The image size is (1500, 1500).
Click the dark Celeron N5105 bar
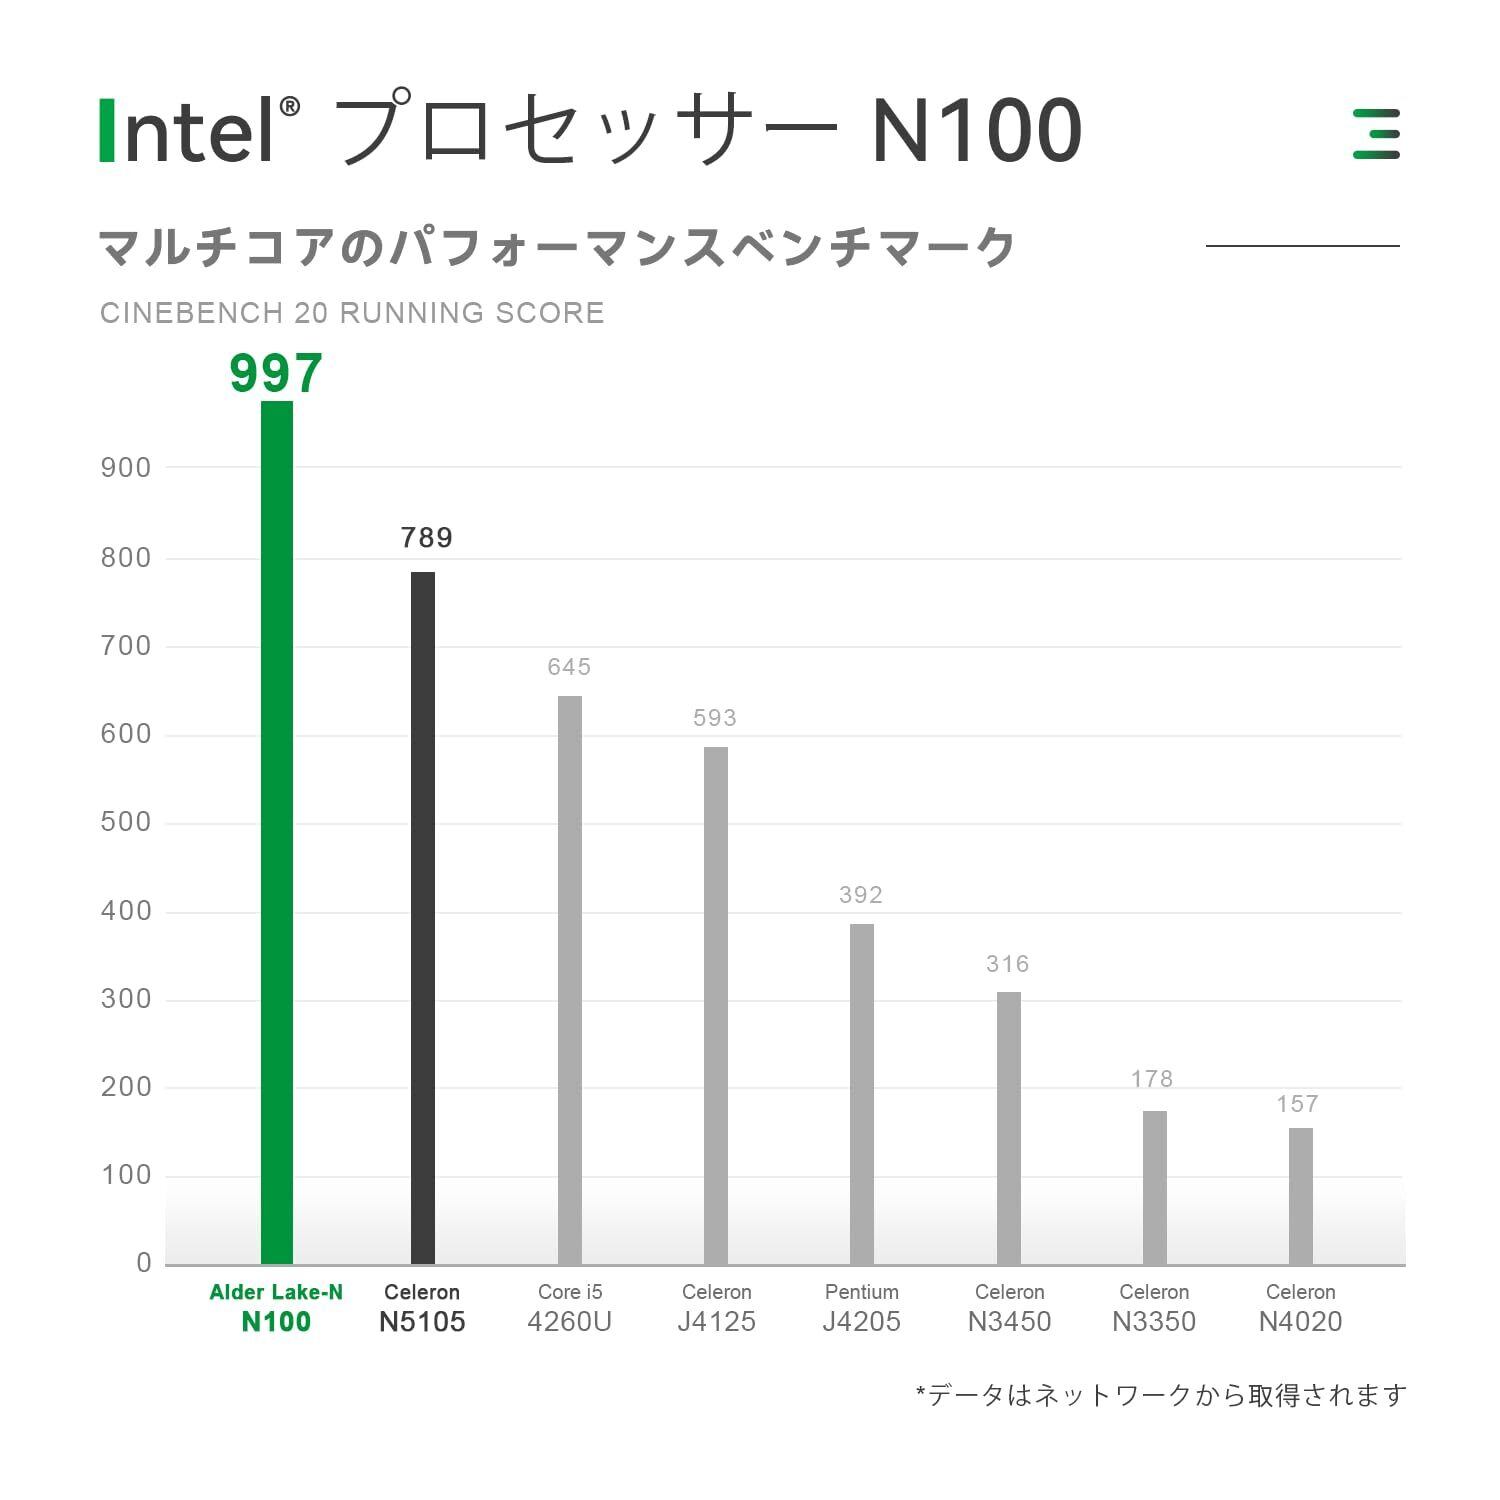[x=423, y=917]
